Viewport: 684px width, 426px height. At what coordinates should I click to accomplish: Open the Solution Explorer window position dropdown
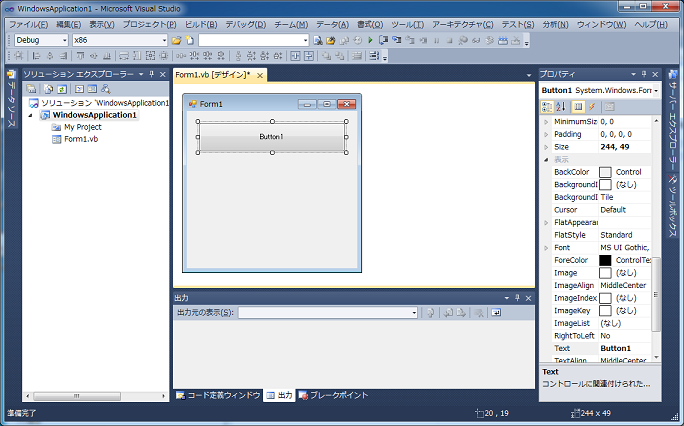(141, 75)
